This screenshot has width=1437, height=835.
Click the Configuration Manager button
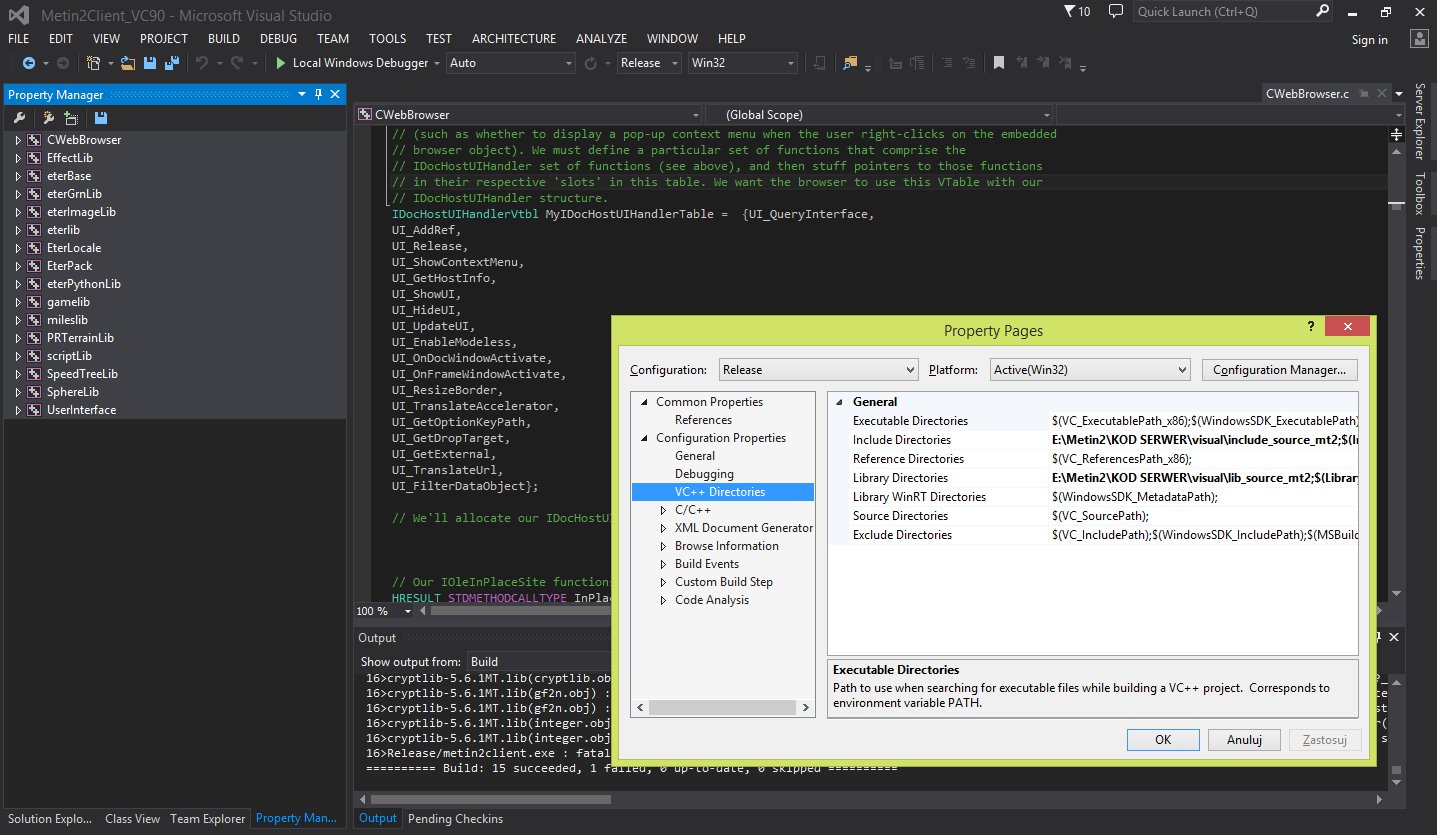1280,370
